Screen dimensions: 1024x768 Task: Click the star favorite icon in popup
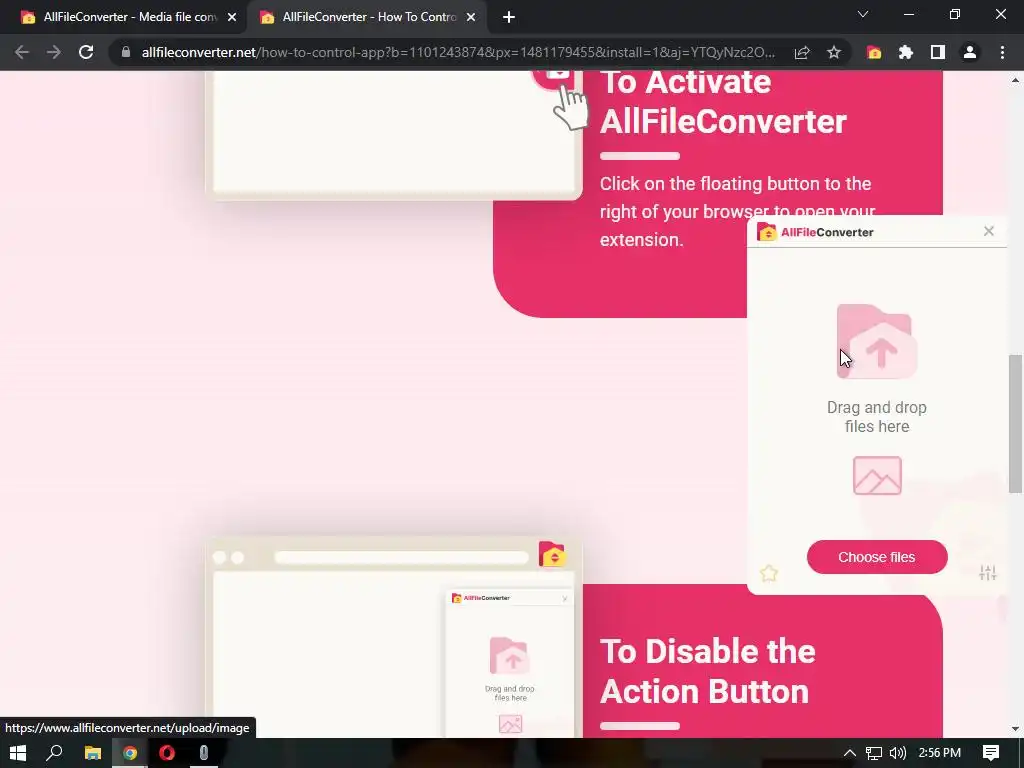point(769,573)
